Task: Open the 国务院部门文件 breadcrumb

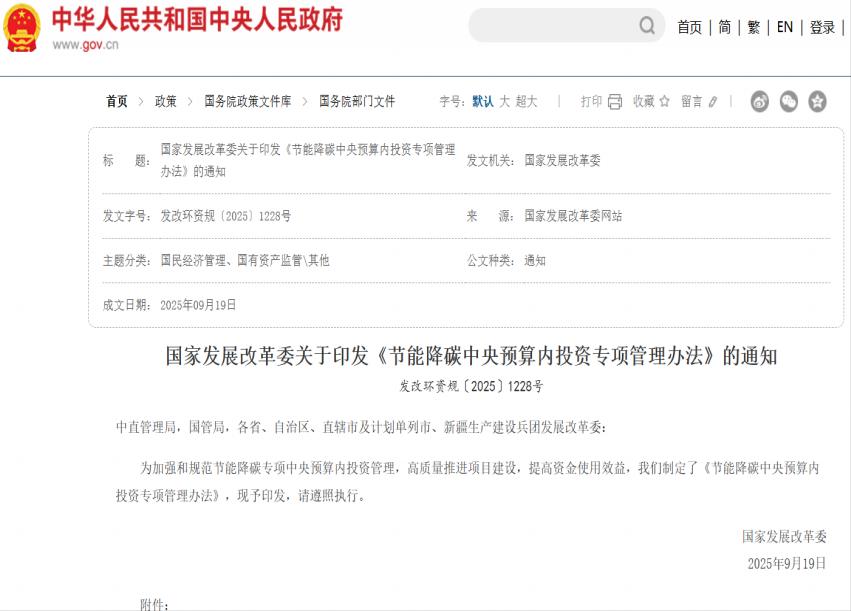Action: tap(357, 101)
